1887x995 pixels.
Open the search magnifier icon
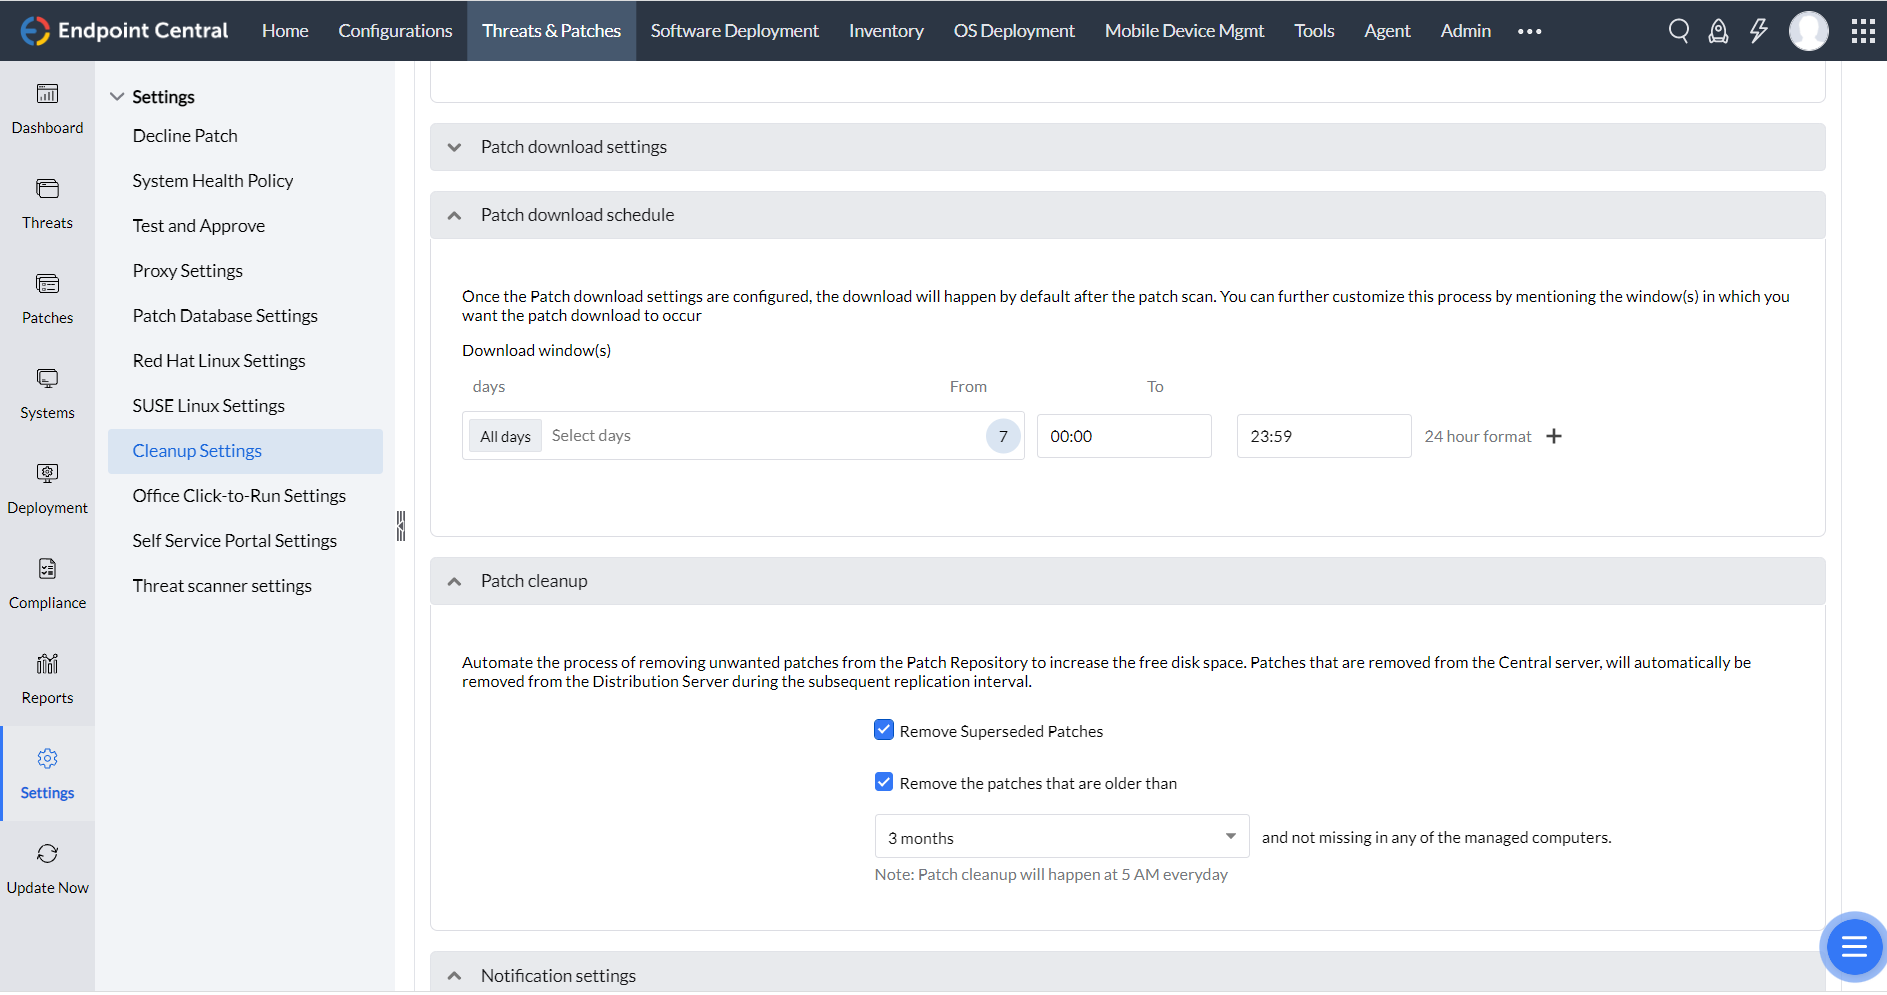coord(1679,31)
